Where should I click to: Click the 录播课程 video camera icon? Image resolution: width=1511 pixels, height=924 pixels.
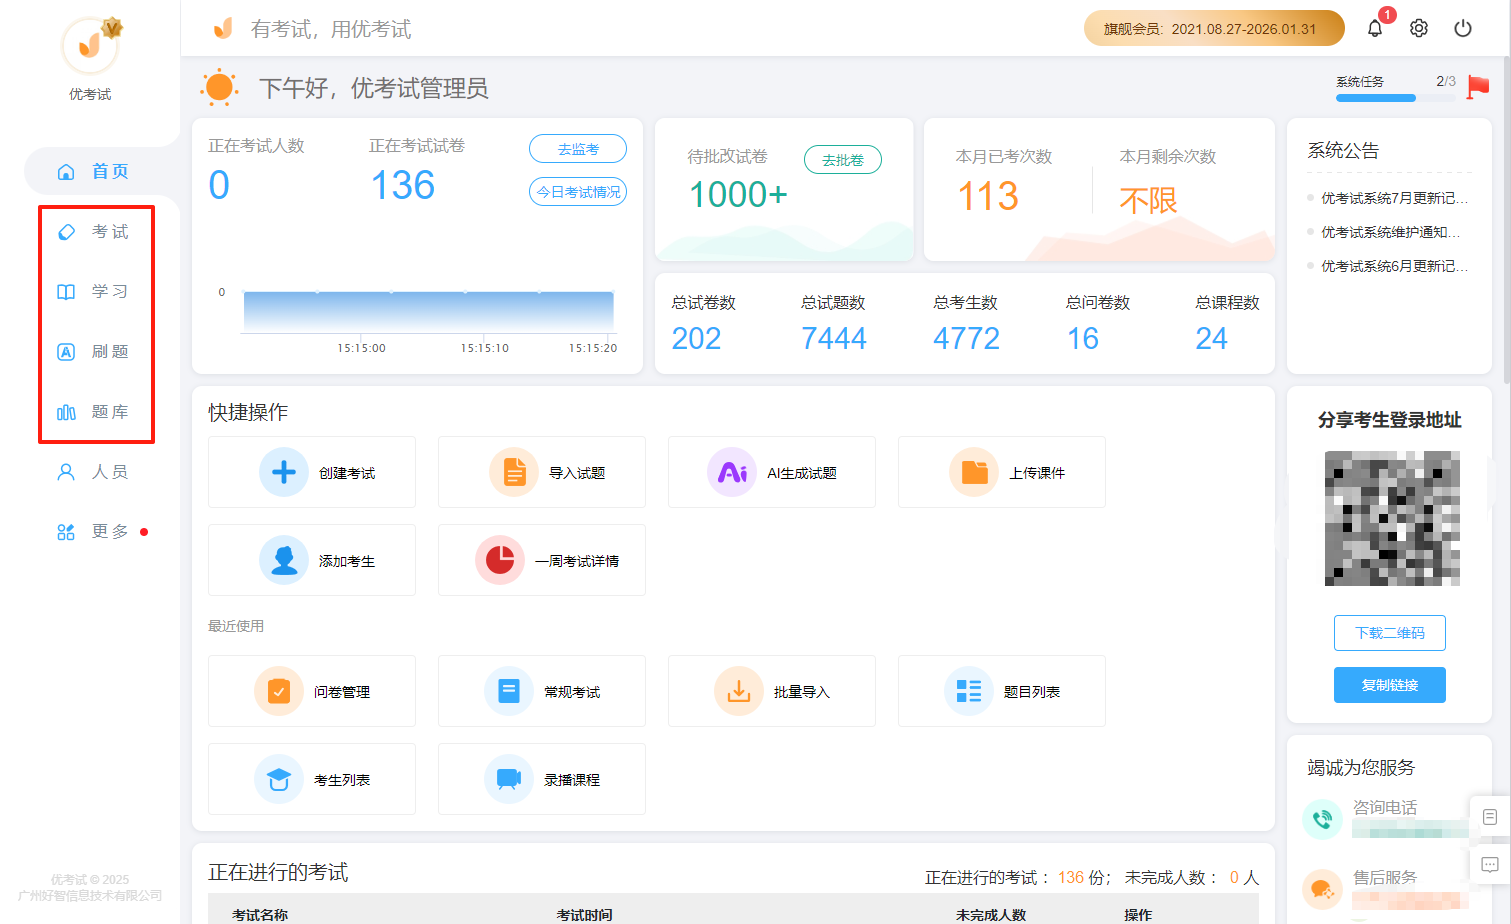[x=509, y=779]
